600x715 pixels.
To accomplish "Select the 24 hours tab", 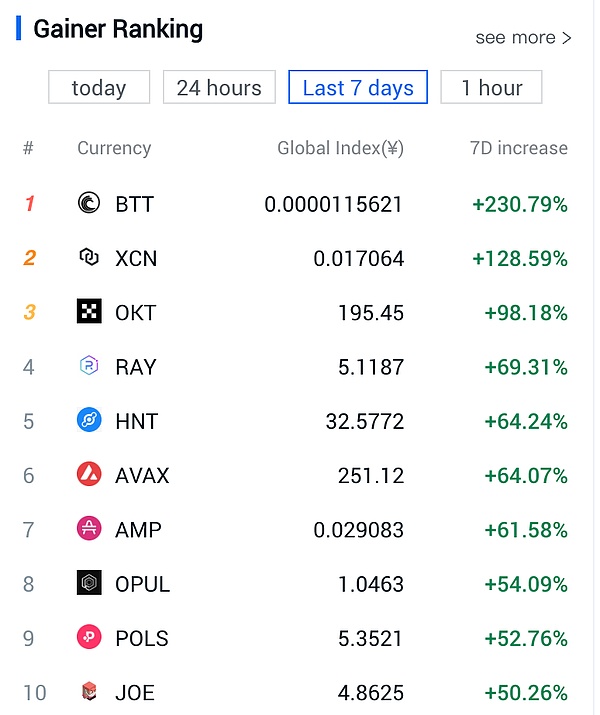I will pos(219,88).
